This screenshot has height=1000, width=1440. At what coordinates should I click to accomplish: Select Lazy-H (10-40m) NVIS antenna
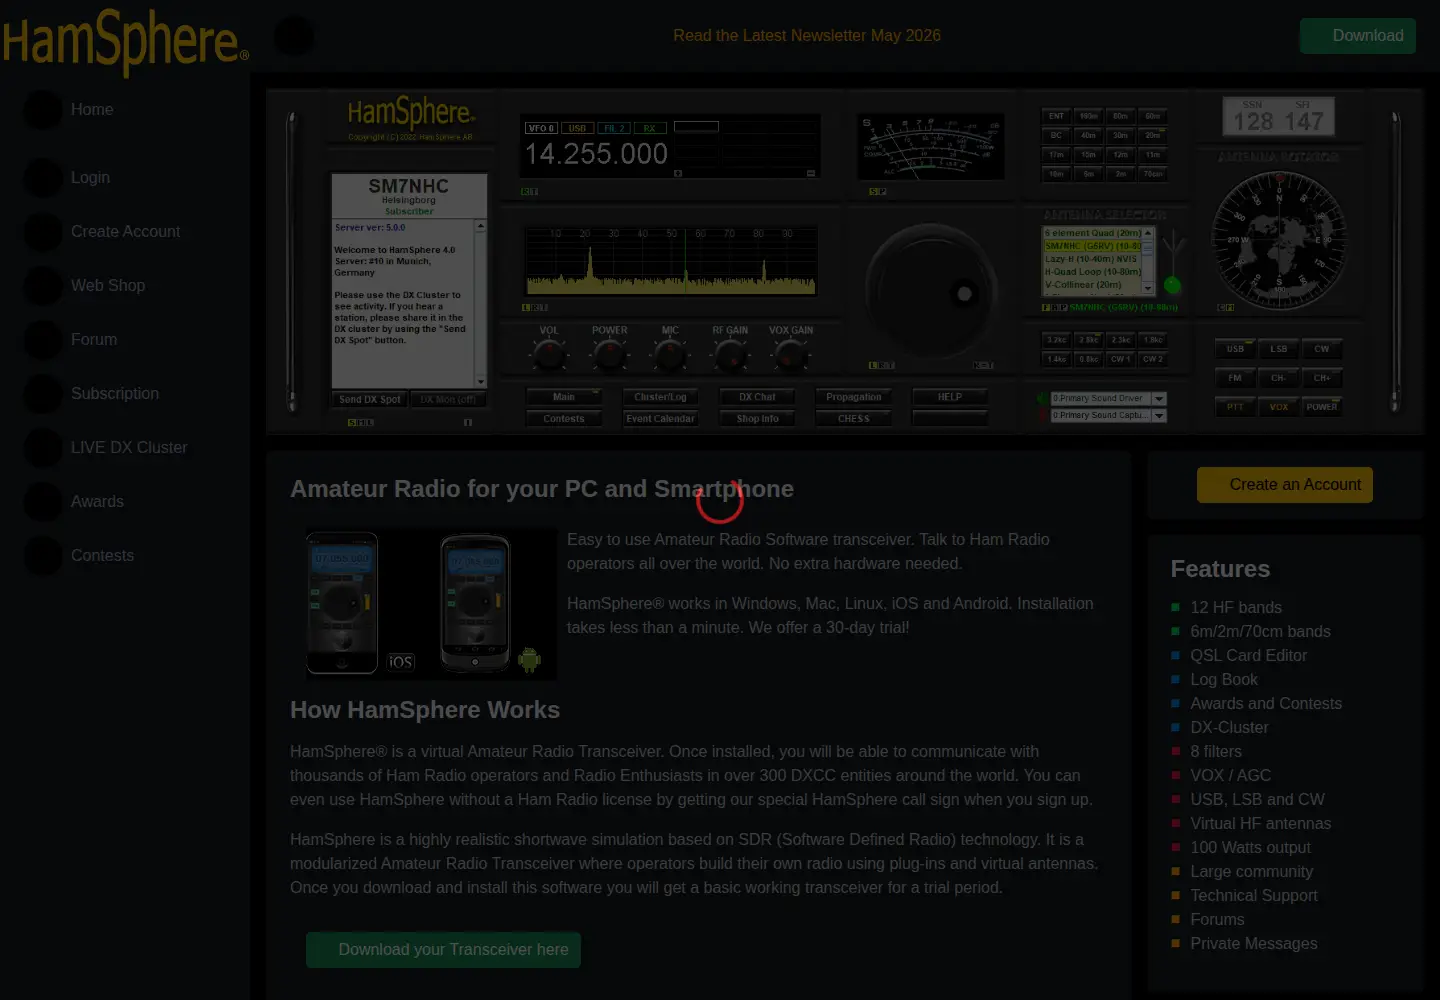point(1092,259)
